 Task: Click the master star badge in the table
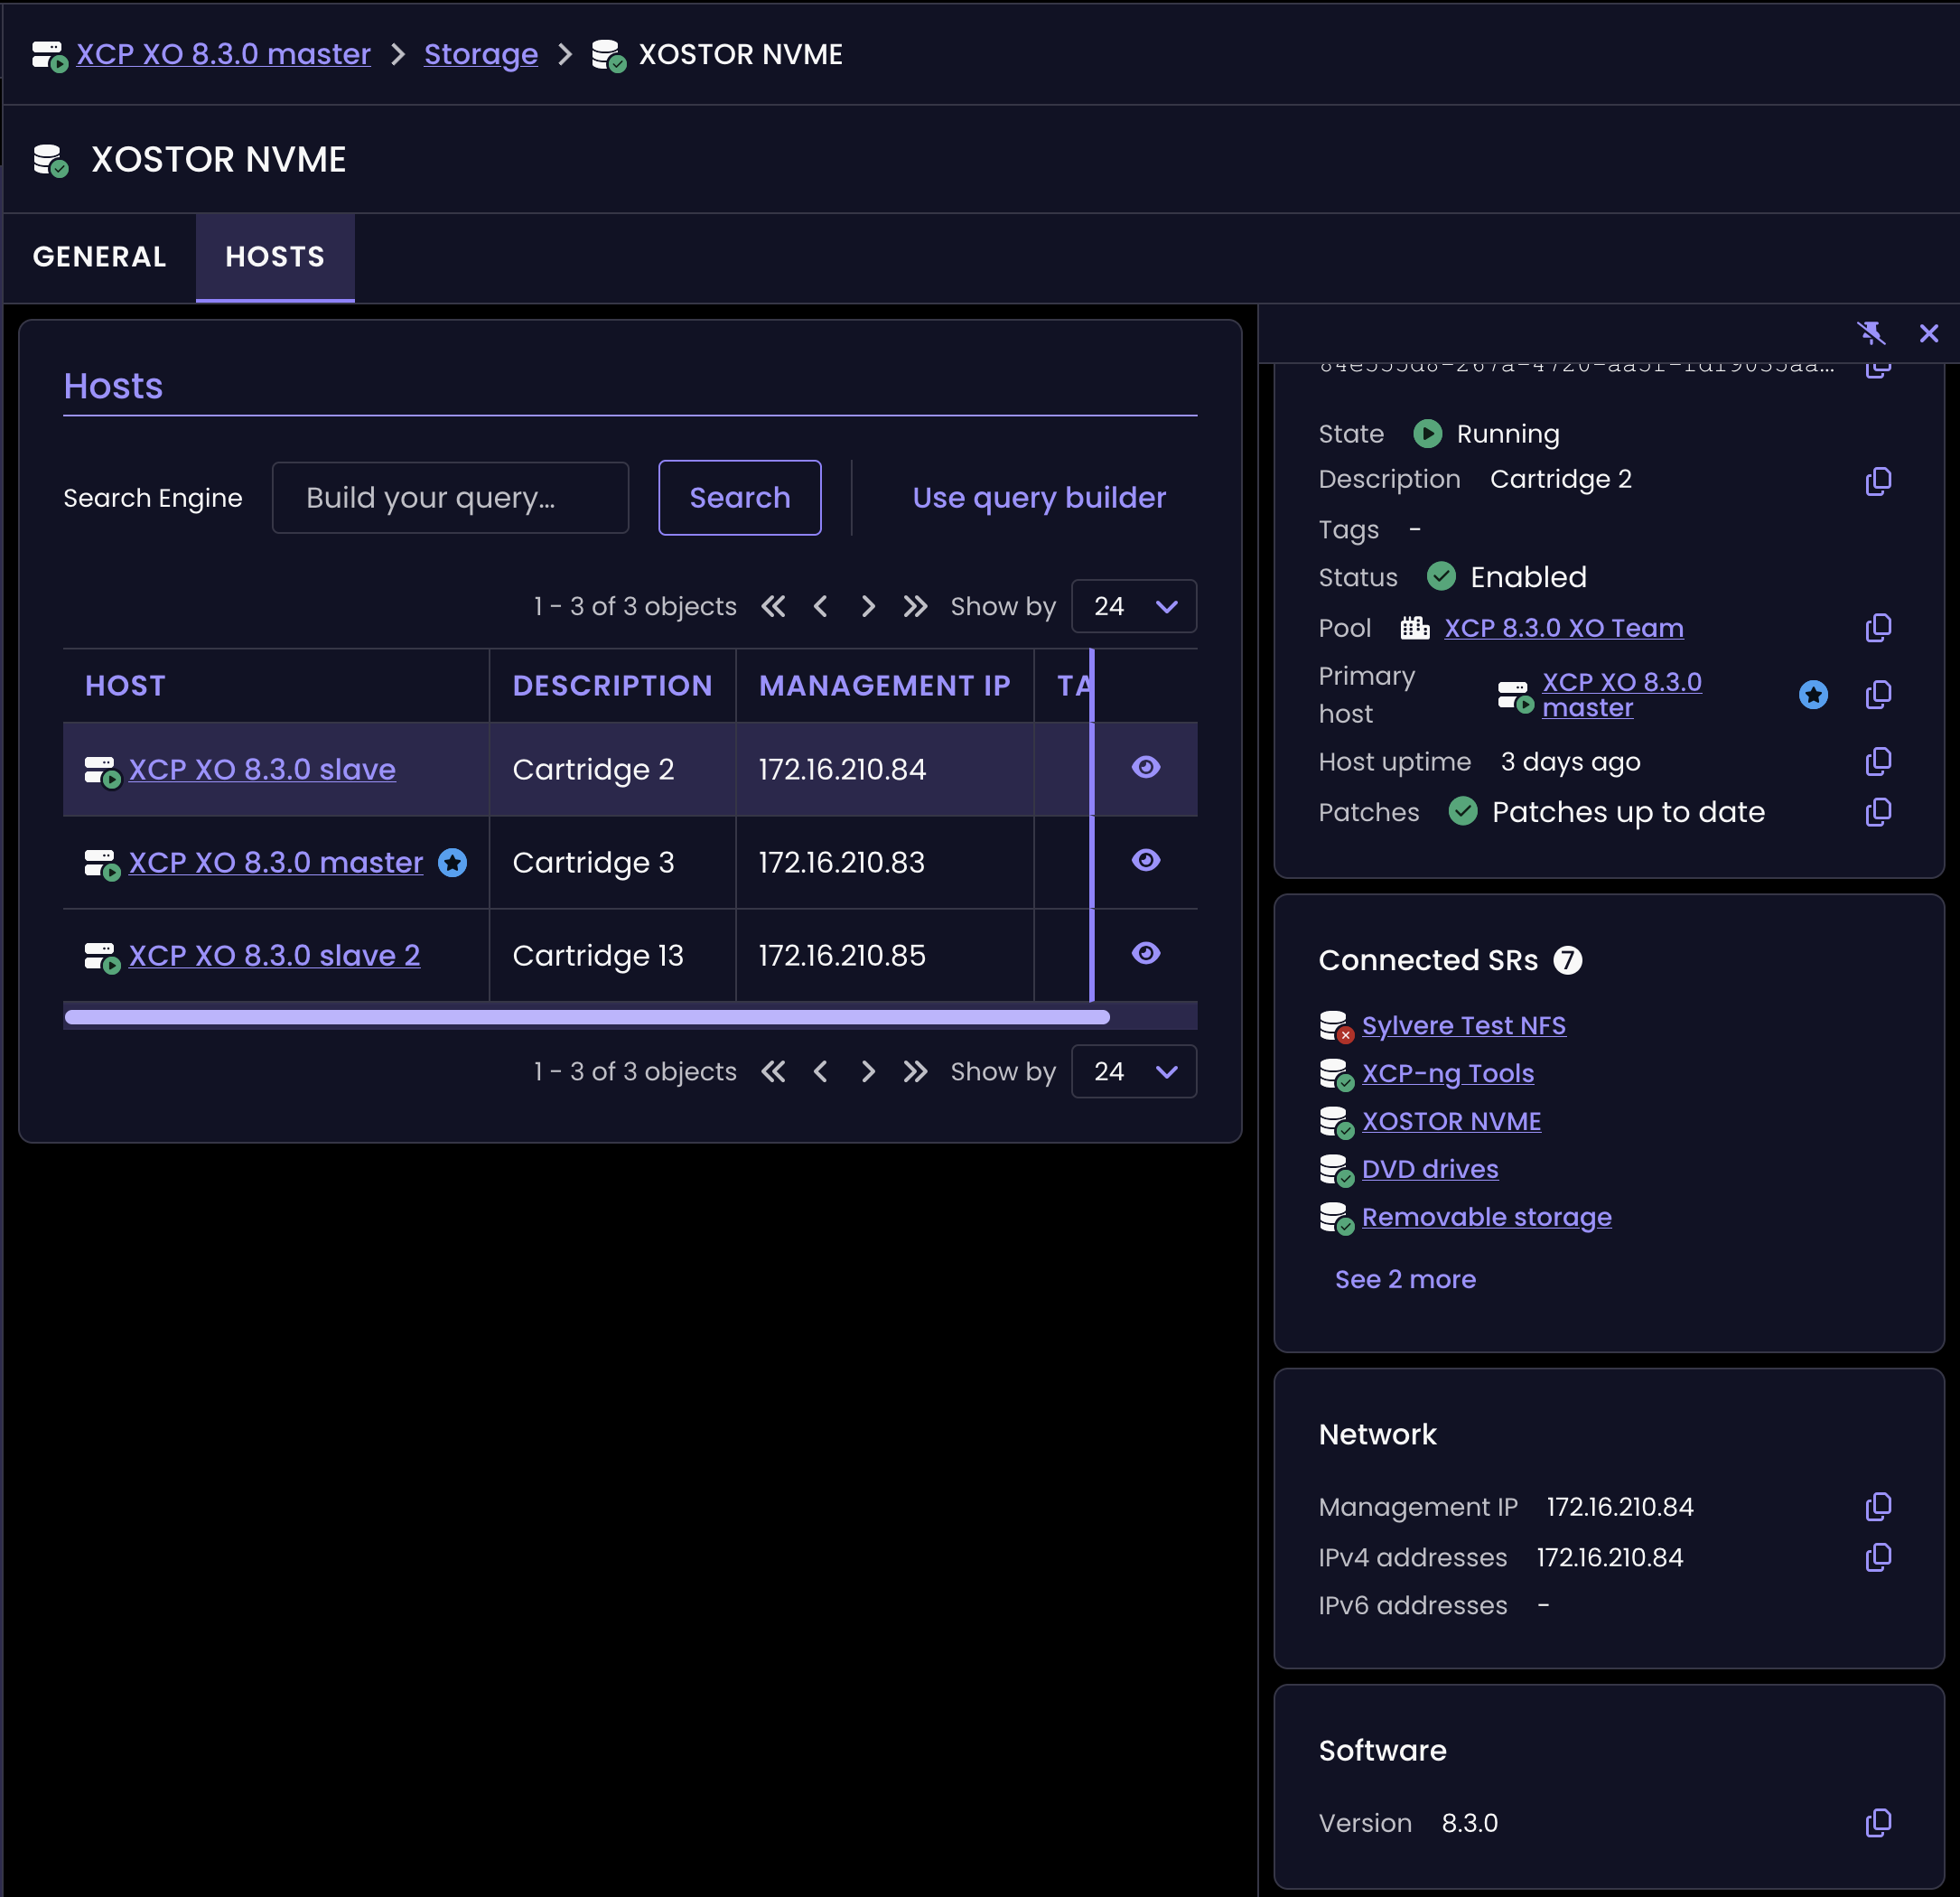pos(452,863)
